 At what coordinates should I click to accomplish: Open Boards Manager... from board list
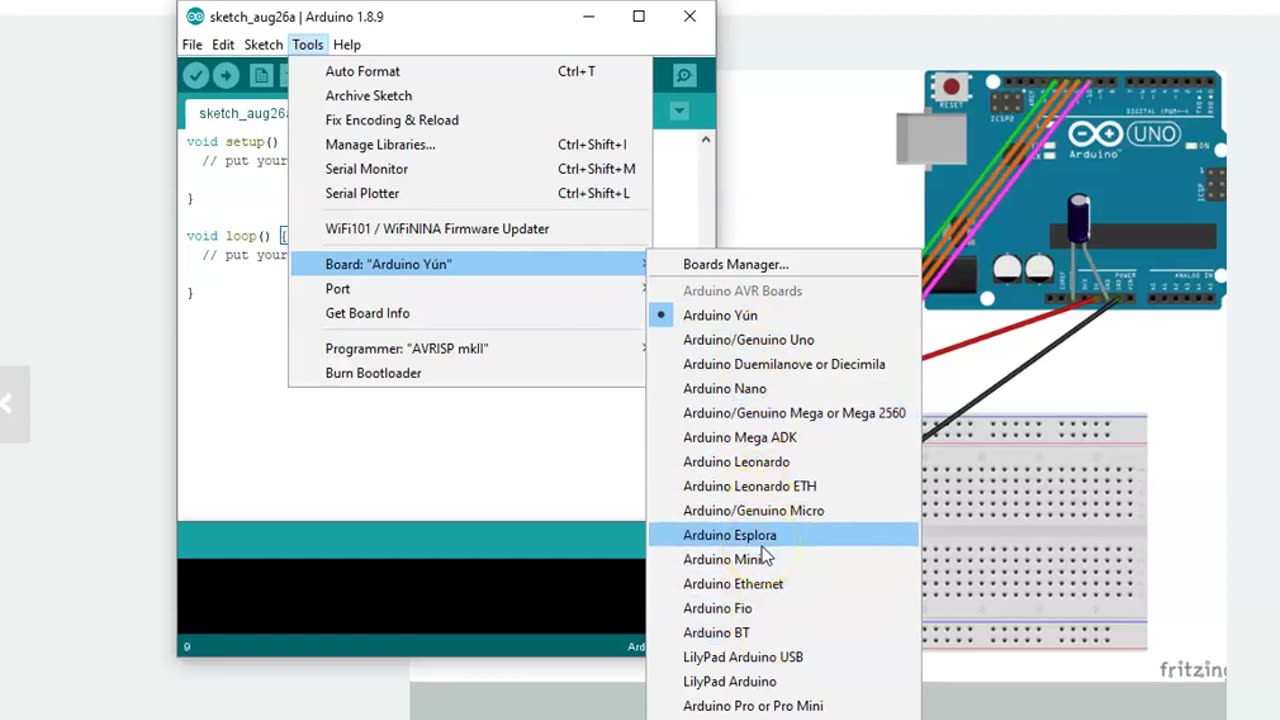coord(783,264)
